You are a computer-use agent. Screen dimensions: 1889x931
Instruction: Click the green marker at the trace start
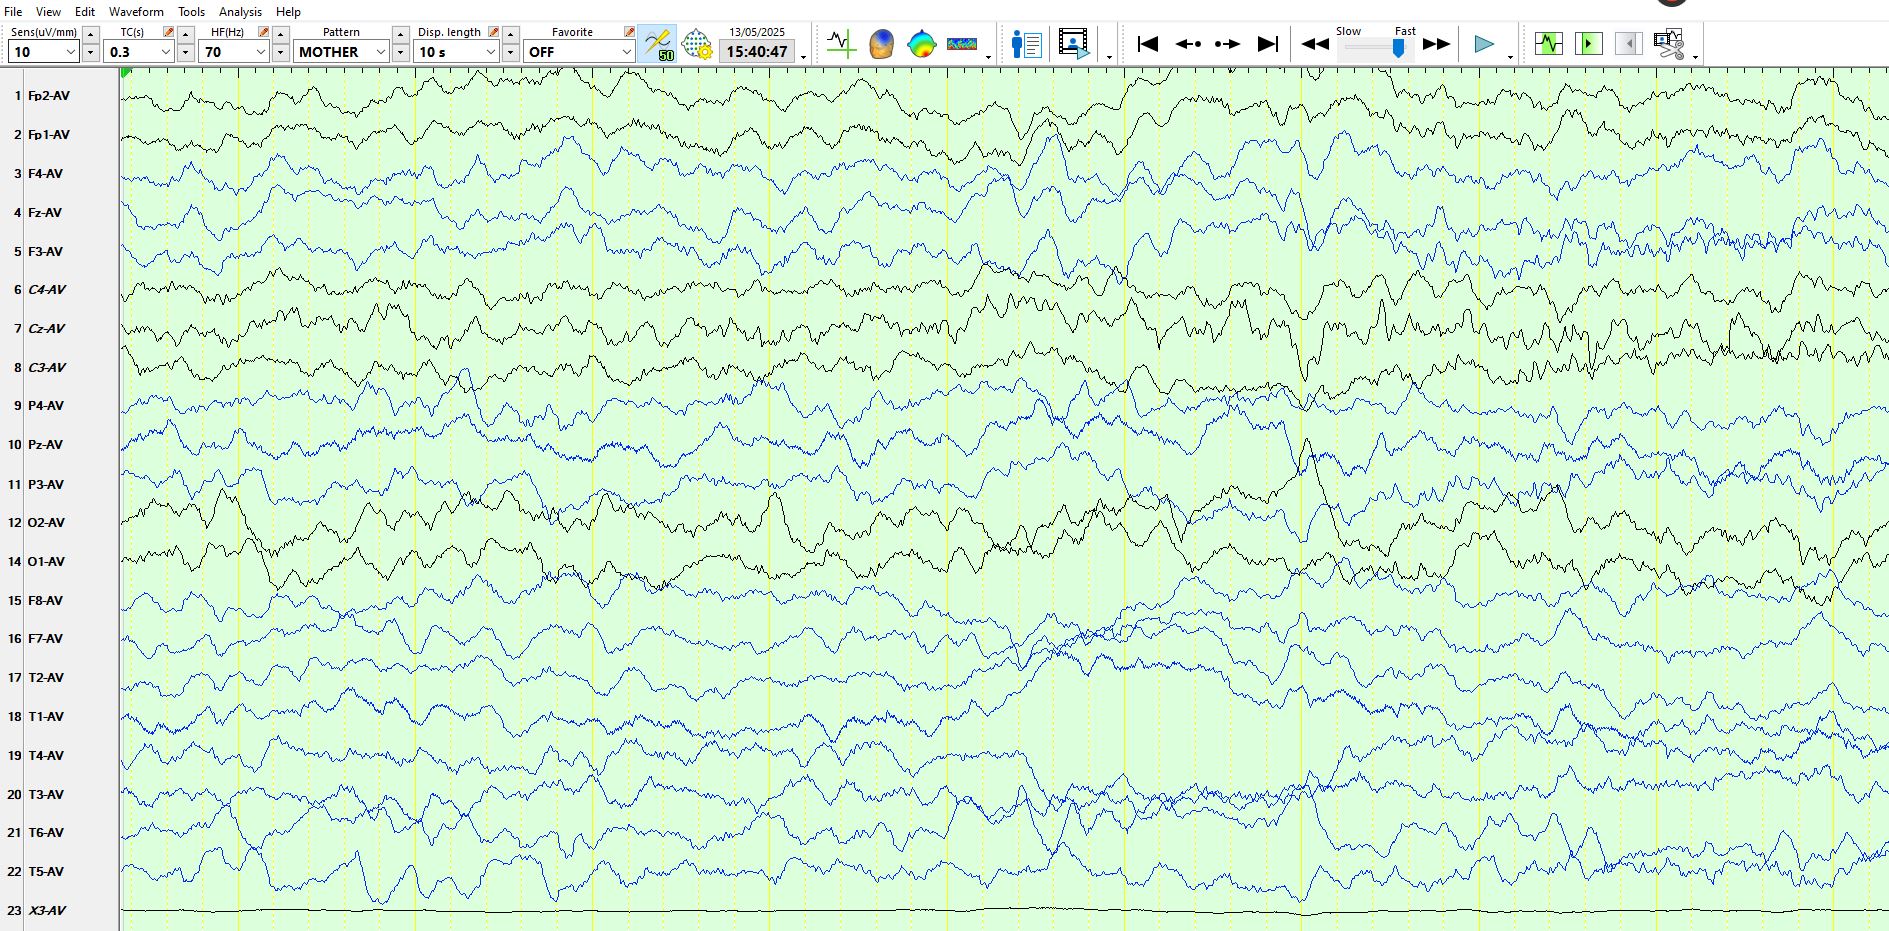126,73
